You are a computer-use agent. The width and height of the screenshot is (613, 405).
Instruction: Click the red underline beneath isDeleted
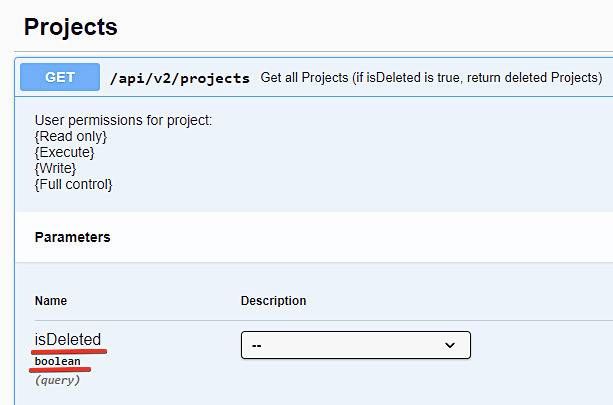click(69, 351)
